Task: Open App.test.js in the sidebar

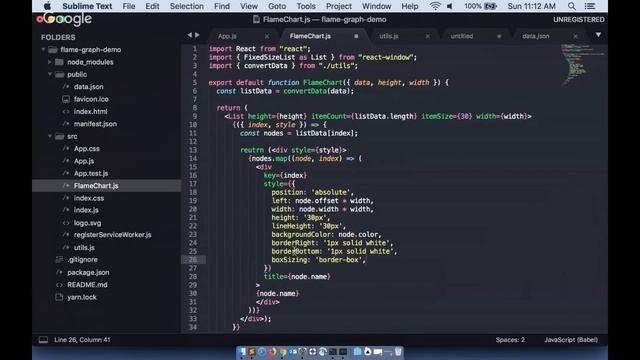Action: click(x=91, y=173)
